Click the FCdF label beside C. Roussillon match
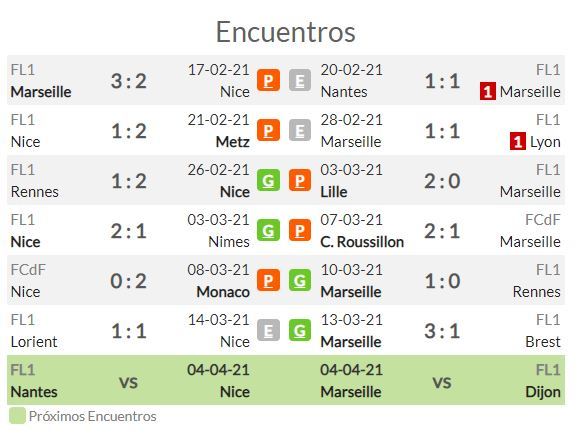This screenshot has width=580, height=434. (x=543, y=220)
